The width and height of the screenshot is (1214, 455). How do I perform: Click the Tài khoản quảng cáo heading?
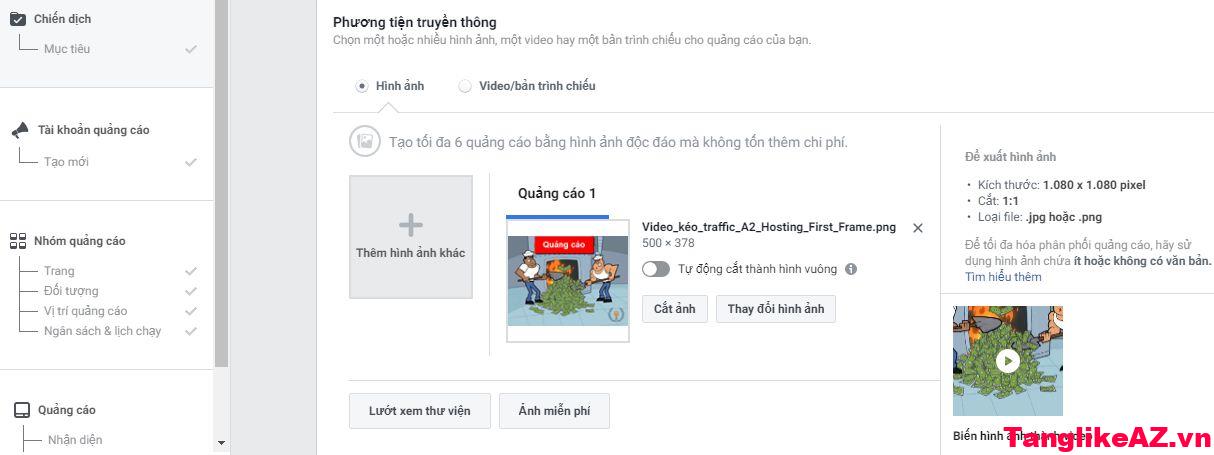pos(94,130)
